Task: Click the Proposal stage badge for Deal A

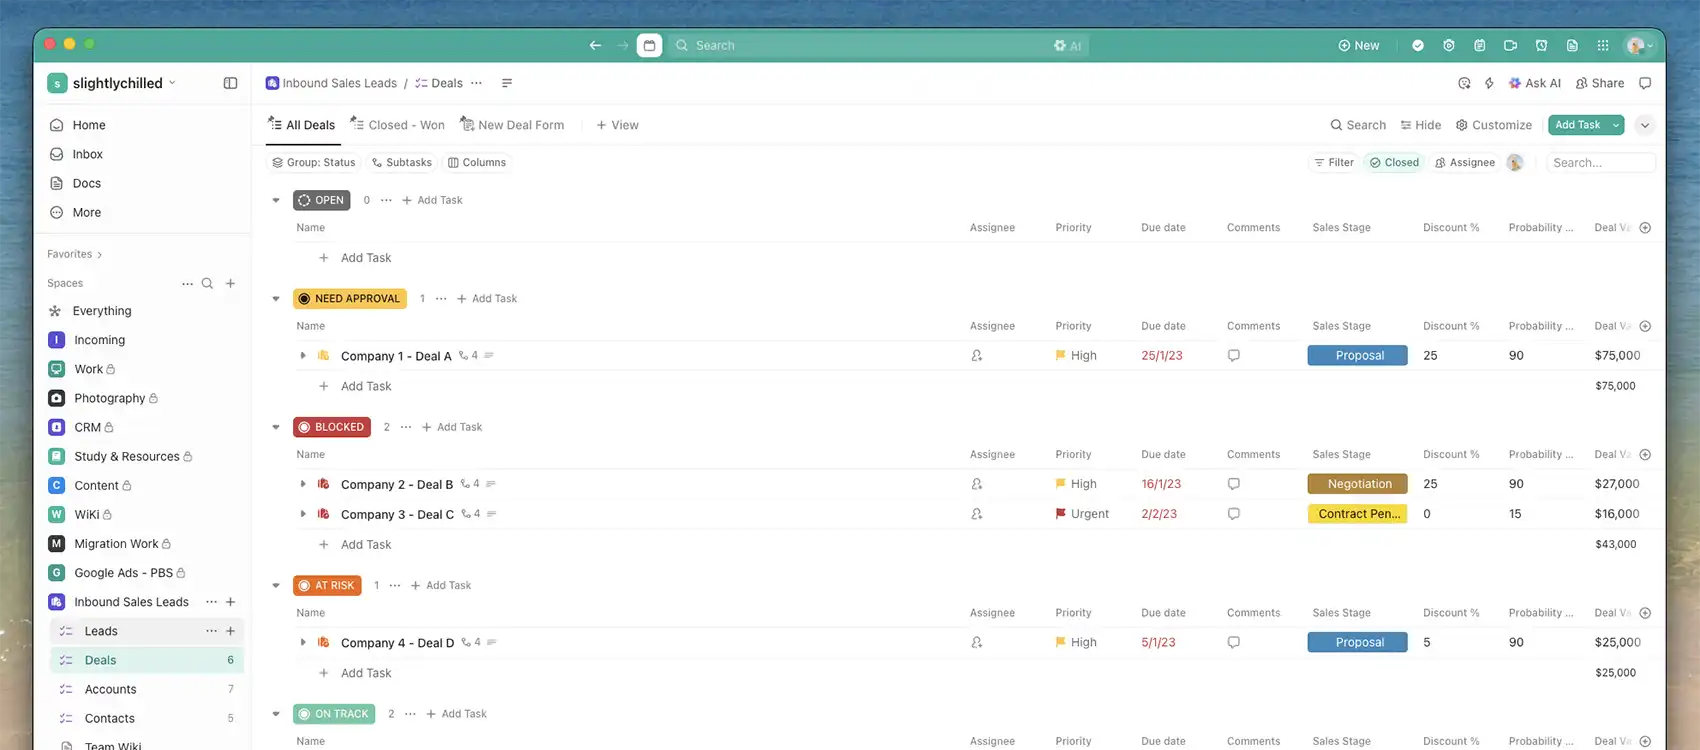Action: coord(1358,356)
